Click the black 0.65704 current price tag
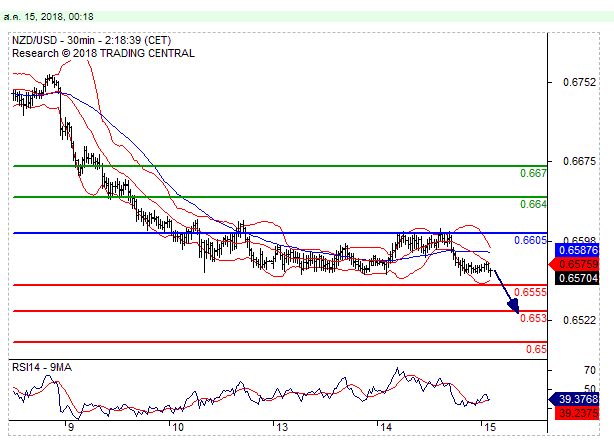 [577, 278]
